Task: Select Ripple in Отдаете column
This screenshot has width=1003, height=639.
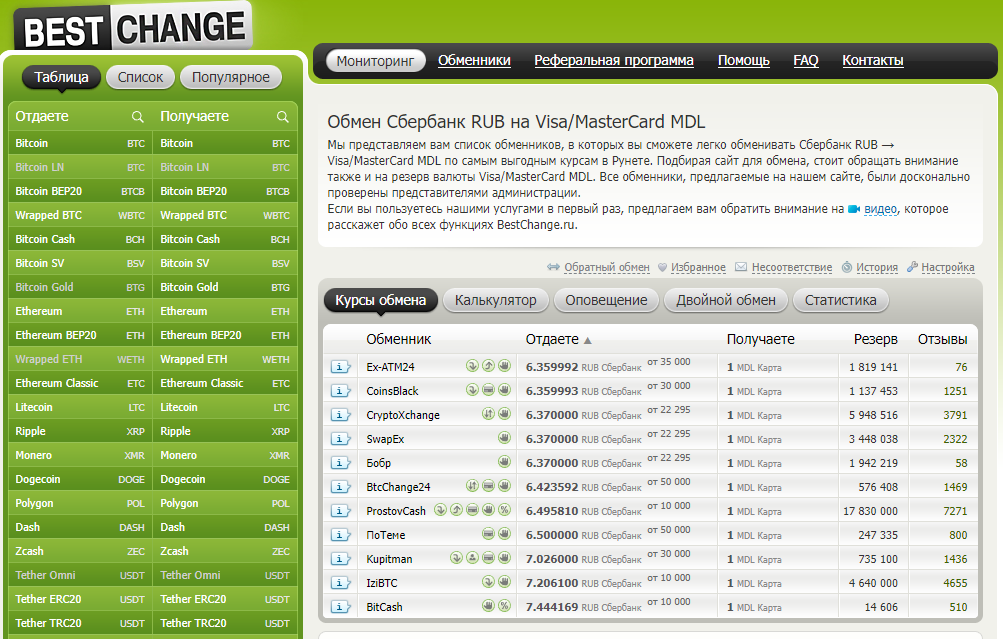Action: click(80, 431)
